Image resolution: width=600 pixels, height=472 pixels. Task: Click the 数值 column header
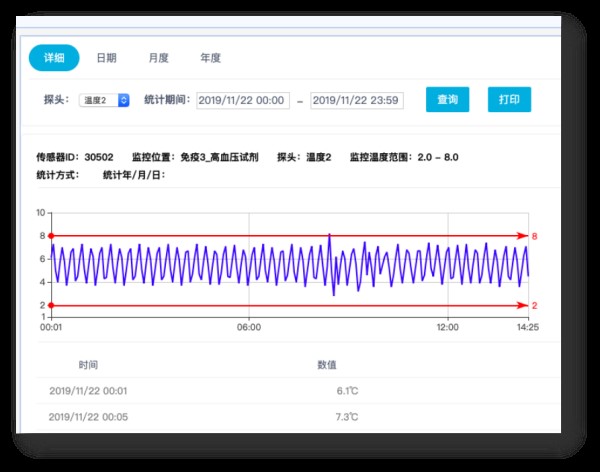327,365
